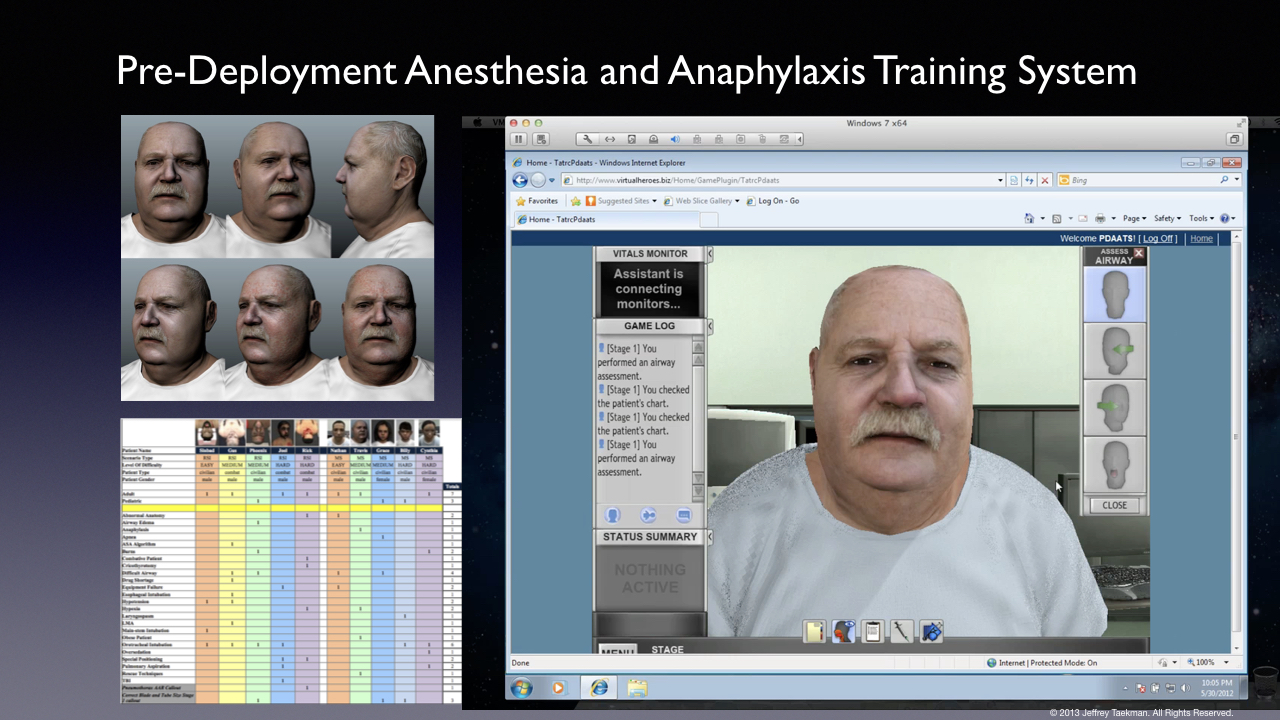Click the message icon under game log
Screen dimensions: 1280x720
pyautogui.click(x=684, y=515)
